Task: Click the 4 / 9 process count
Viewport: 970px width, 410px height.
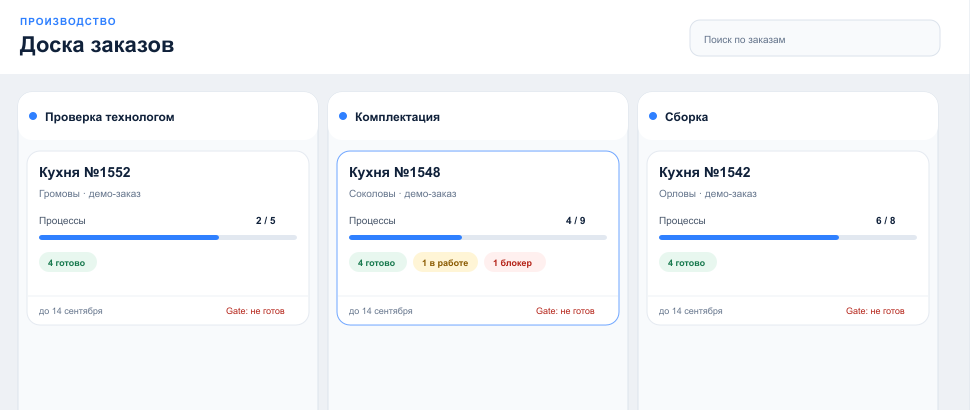Action: pos(576,221)
